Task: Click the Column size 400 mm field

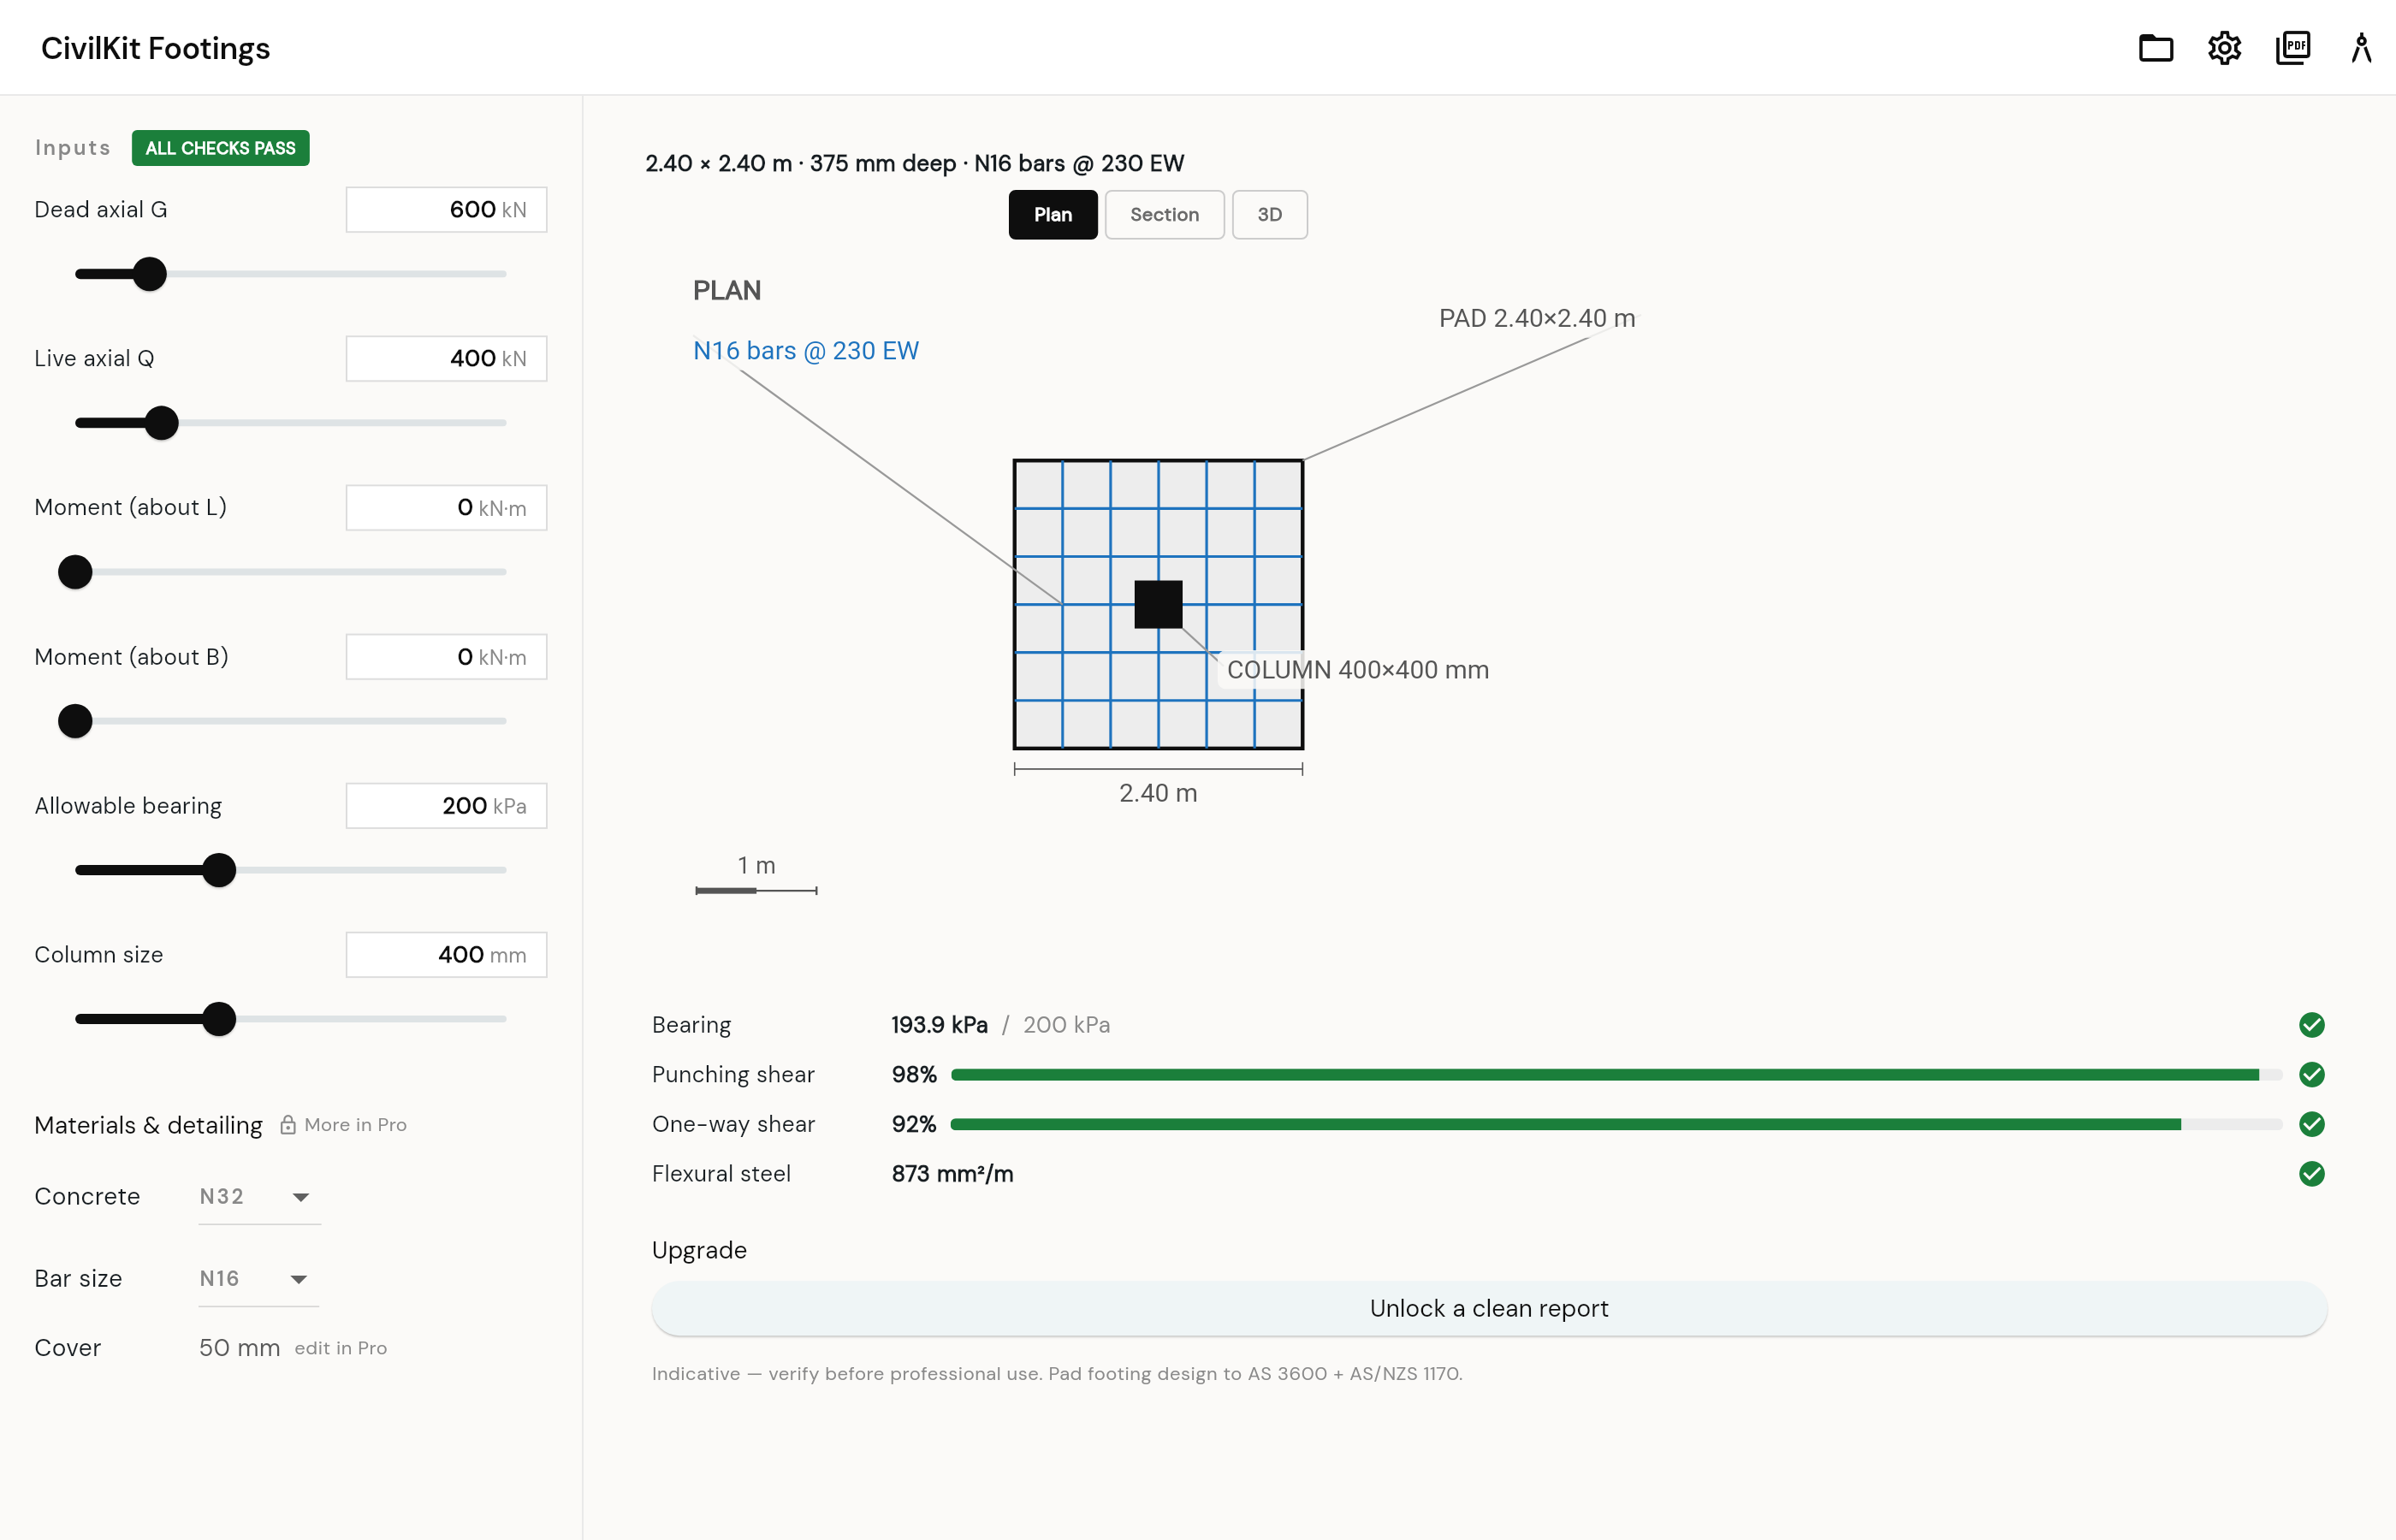Action: 446,955
